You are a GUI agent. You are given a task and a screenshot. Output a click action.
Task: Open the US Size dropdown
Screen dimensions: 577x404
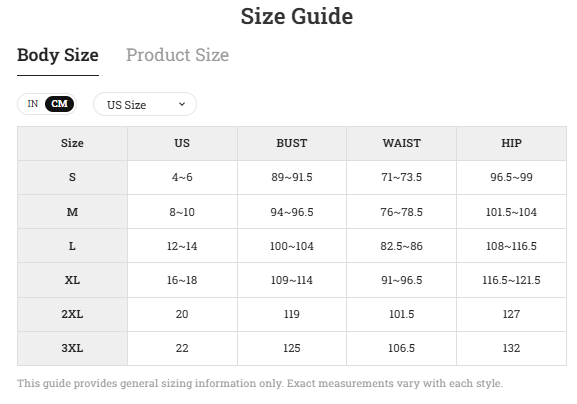(x=145, y=104)
